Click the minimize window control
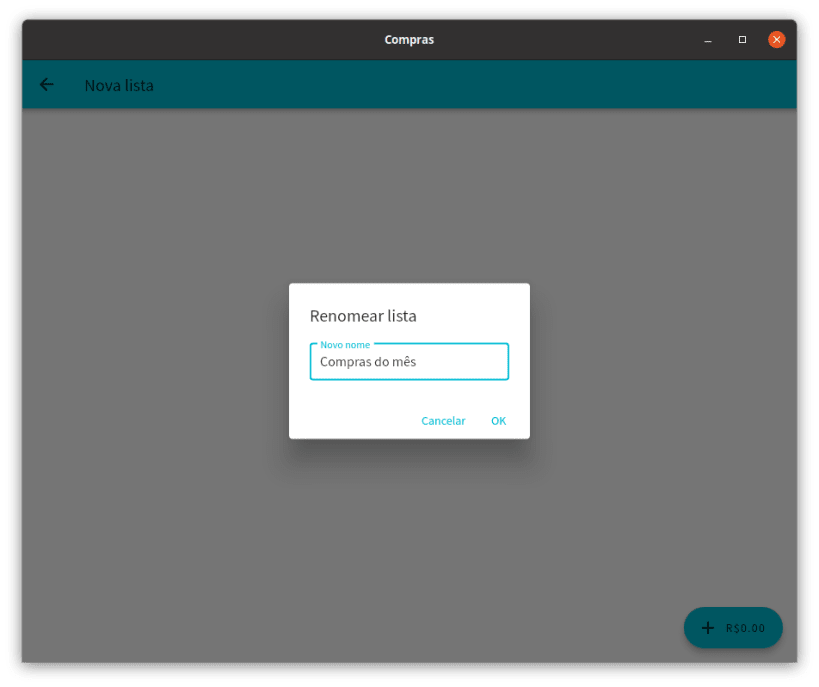This screenshot has width=819, height=687. point(707,40)
